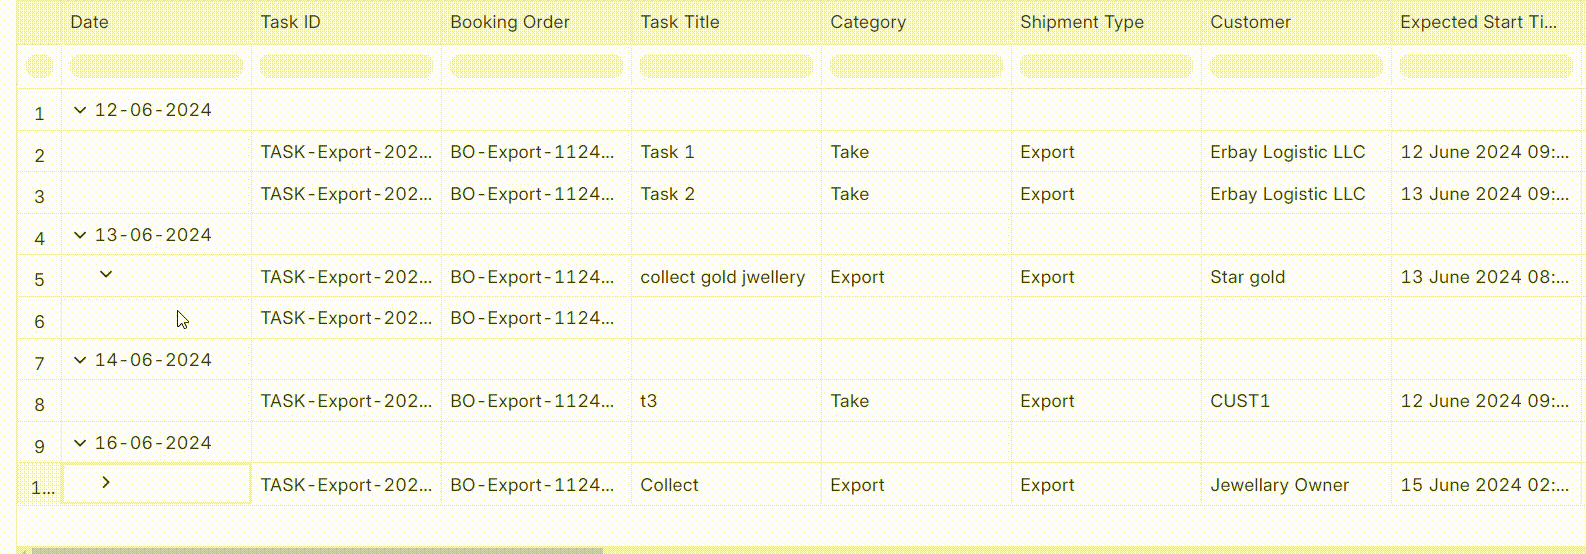
Task: Click the Task Title column header
Action: (680, 22)
